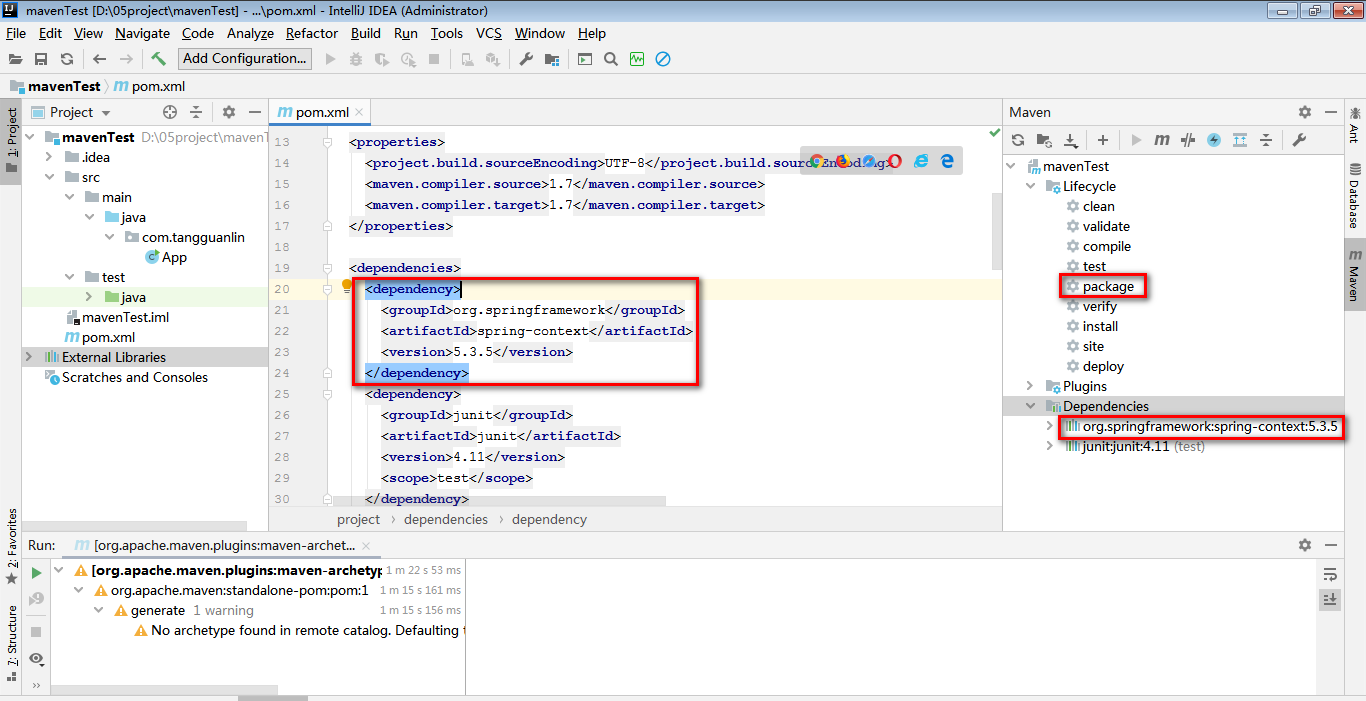Viewport: 1366px width, 701px height.
Task: Open the Navigate menu
Action: click(x=143, y=33)
